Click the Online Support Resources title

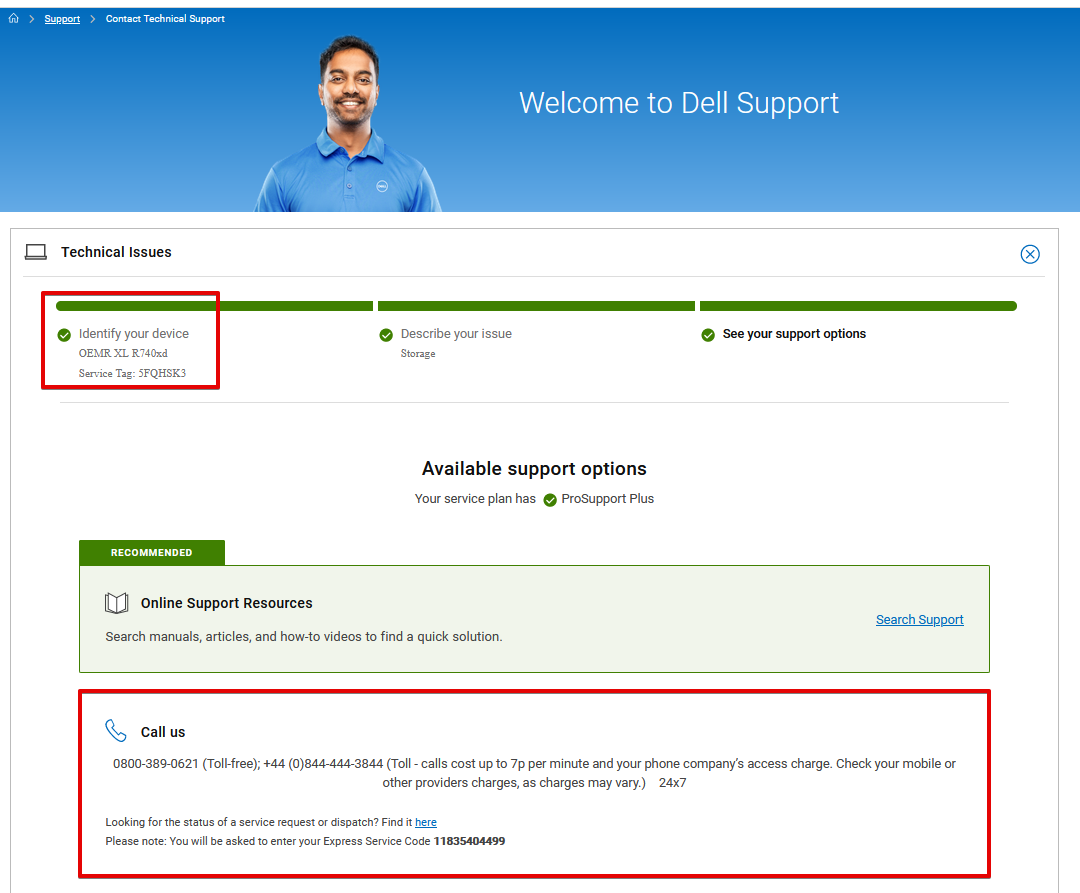click(227, 603)
